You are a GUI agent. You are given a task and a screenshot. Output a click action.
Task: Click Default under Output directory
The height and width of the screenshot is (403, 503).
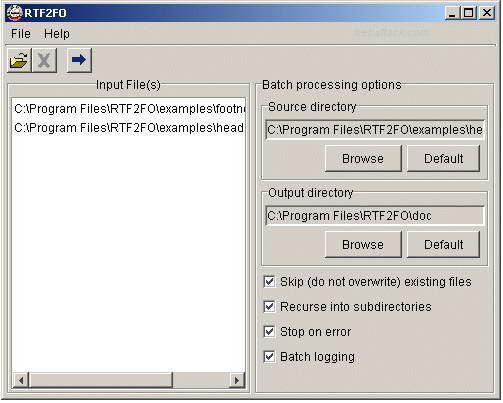click(443, 244)
